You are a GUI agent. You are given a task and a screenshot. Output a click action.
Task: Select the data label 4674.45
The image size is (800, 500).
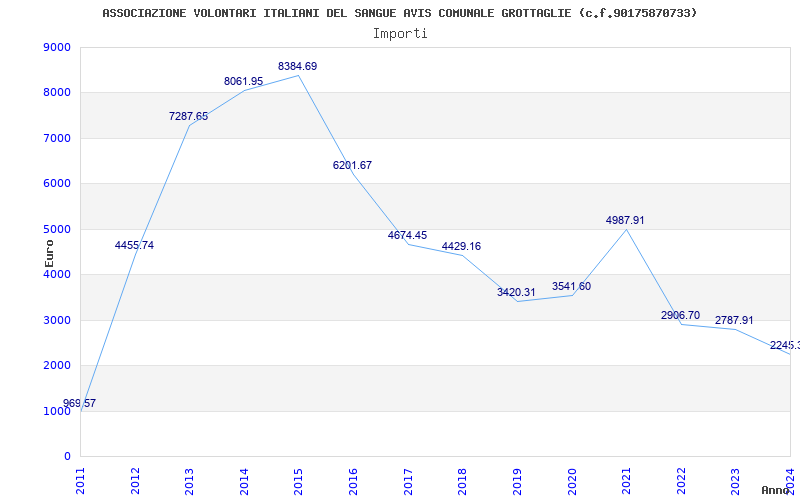coord(407,235)
